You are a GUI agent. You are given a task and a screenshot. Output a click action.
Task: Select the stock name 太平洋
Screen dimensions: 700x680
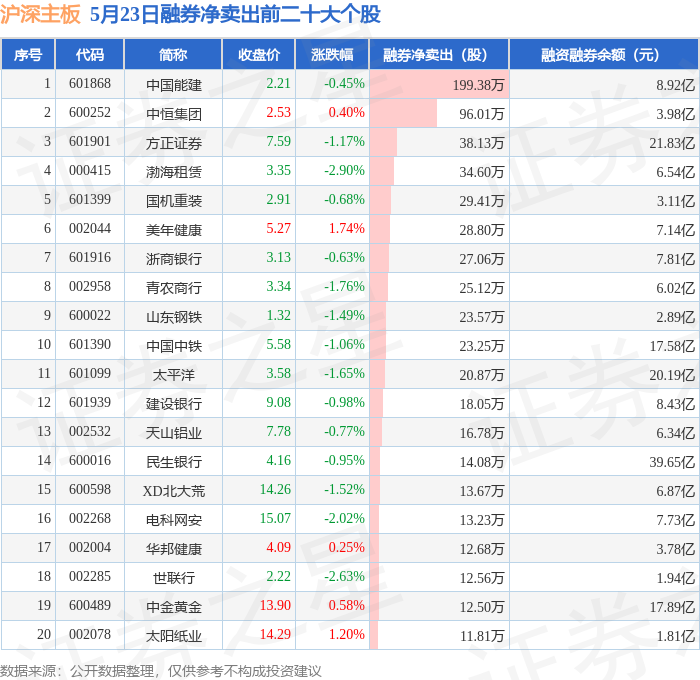[174, 375]
